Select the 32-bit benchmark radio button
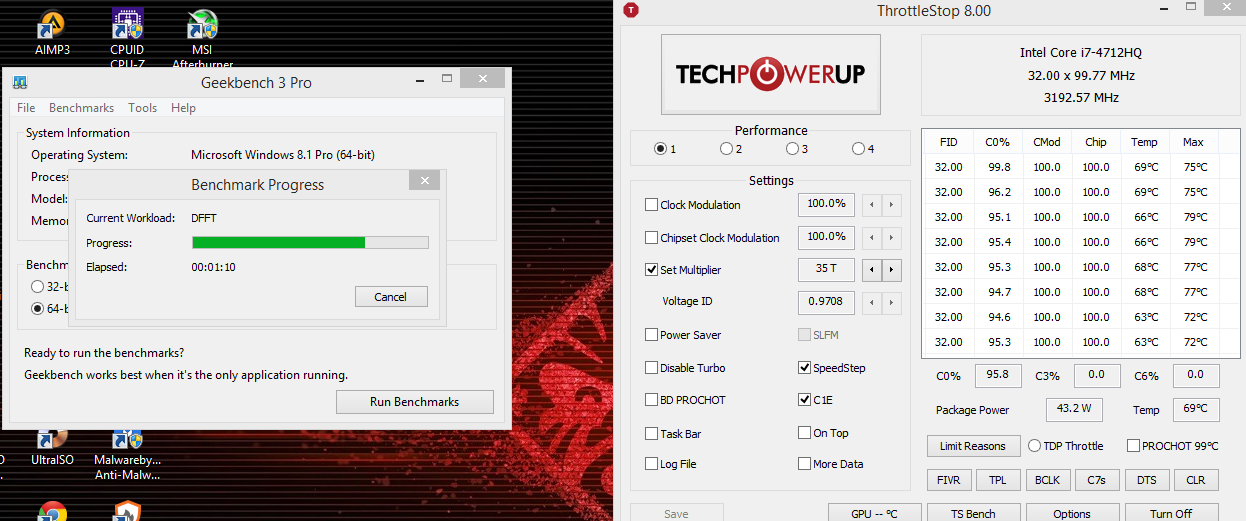 (x=38, y=286)
